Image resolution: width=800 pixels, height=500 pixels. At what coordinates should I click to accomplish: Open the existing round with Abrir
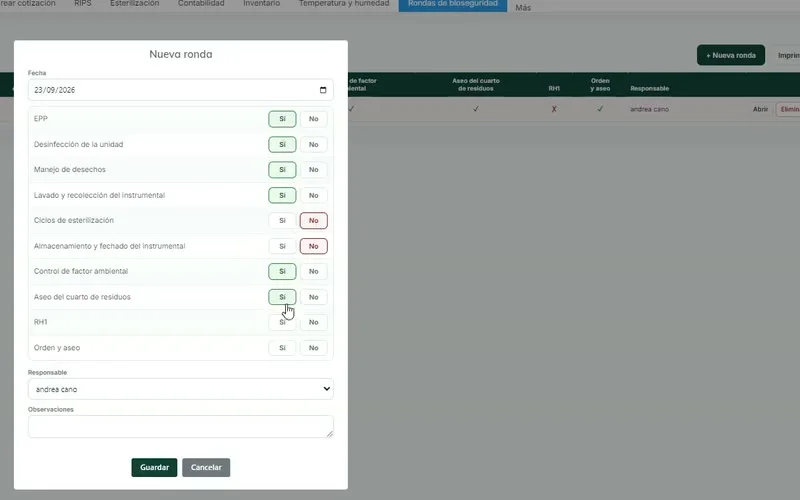tap(760, 109)
